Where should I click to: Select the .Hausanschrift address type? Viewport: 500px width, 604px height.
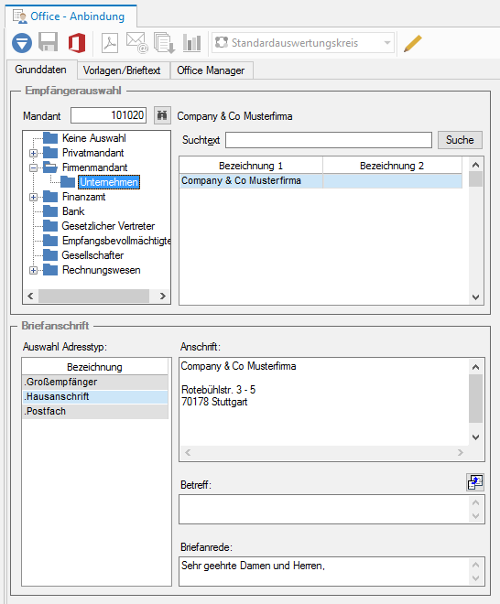pyautogui.click(x=95, y=397)
